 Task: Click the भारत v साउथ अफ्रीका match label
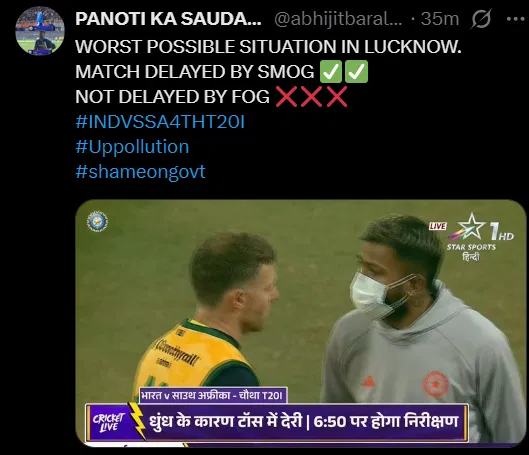click(213, 395)
